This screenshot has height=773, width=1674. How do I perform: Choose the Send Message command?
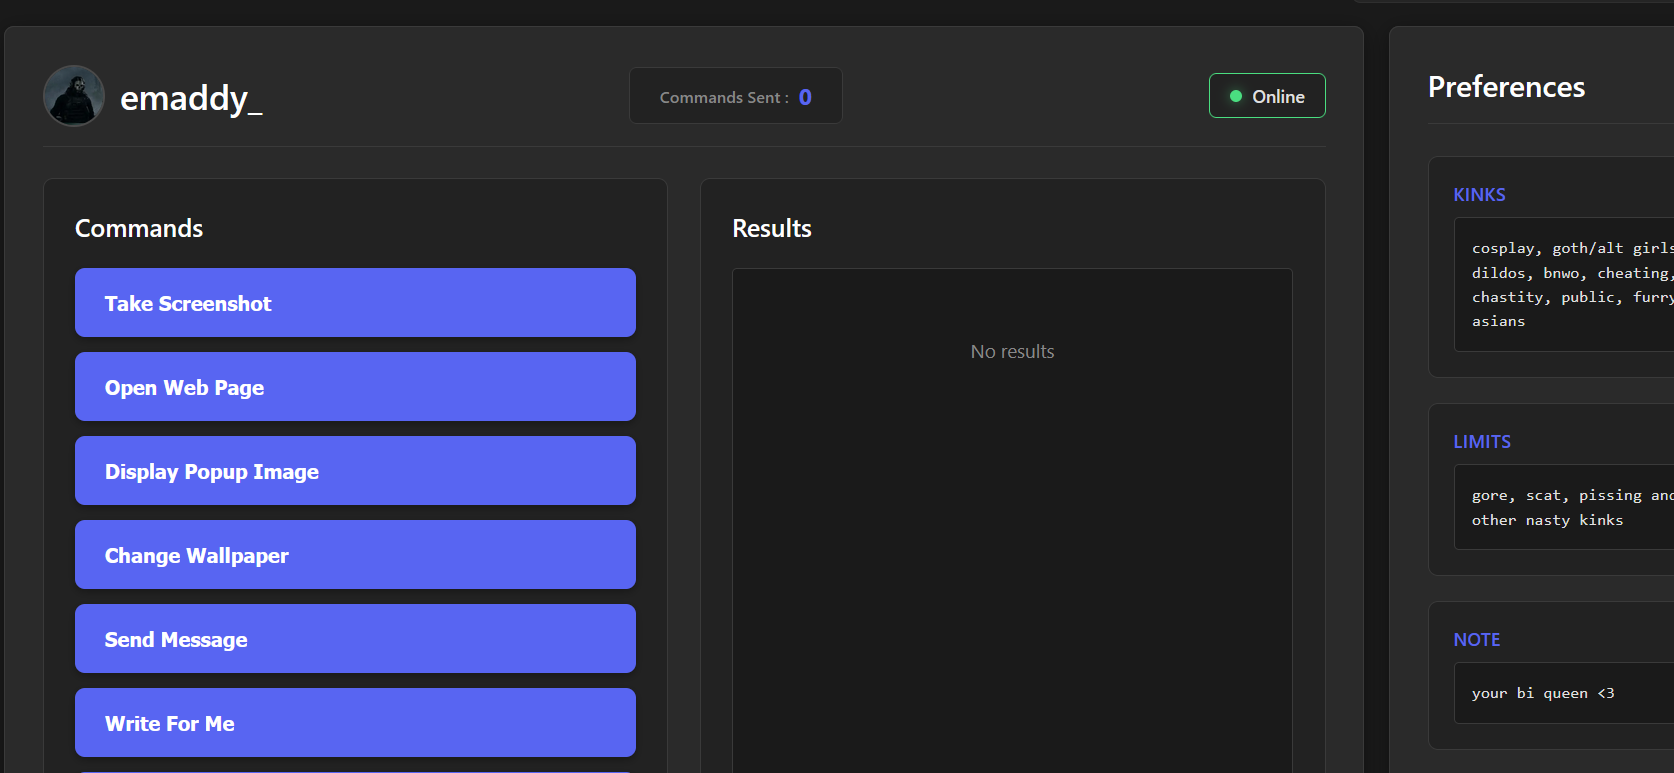point(355,639)
